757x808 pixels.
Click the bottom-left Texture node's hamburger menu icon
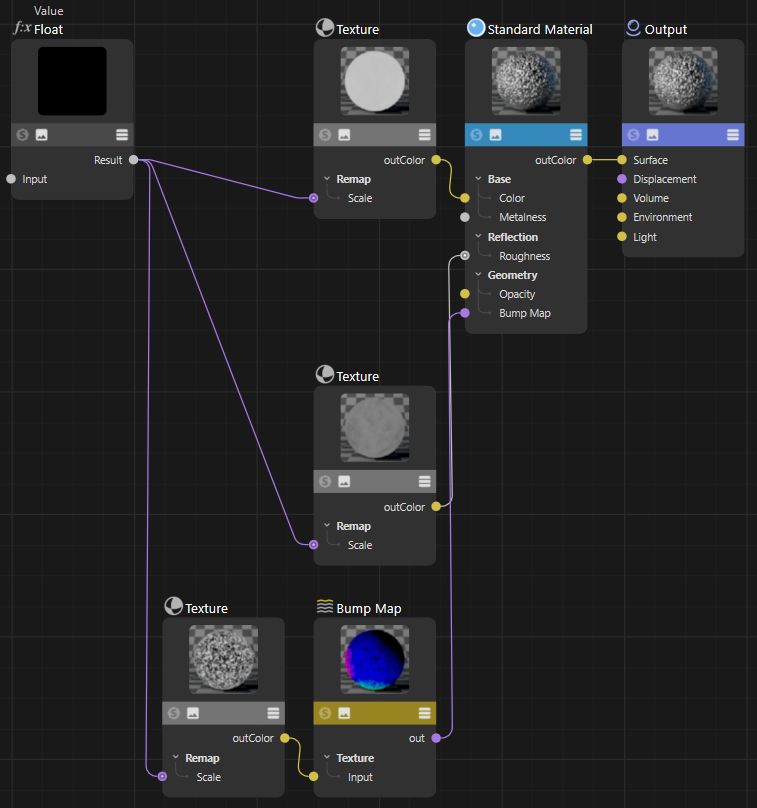[x=273, y=713]
